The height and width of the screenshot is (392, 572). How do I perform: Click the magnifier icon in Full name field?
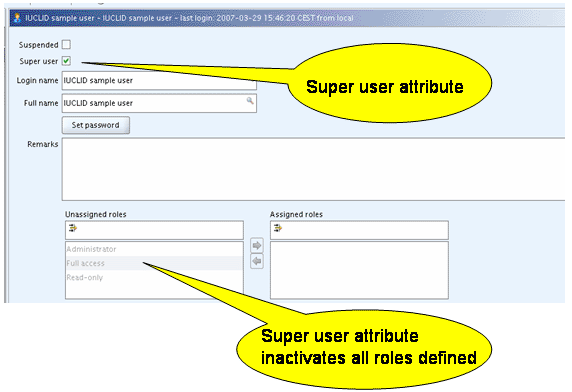click(250, 101)
